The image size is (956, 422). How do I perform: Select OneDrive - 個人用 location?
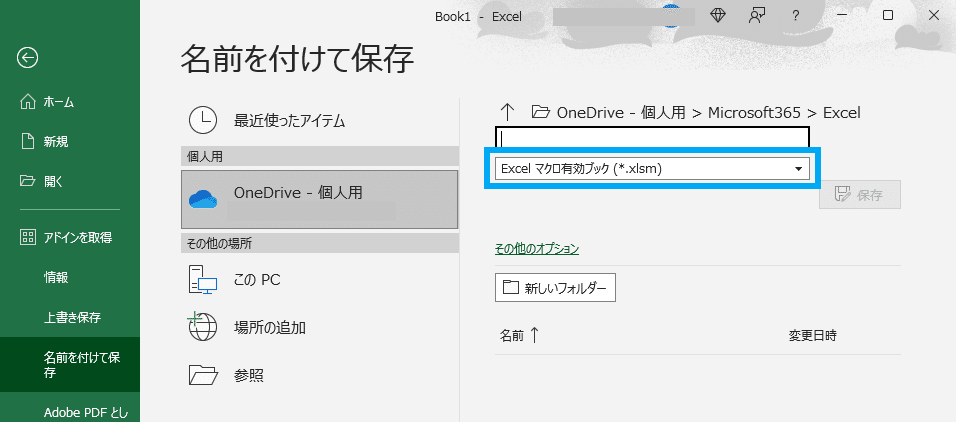pos(319,199)
